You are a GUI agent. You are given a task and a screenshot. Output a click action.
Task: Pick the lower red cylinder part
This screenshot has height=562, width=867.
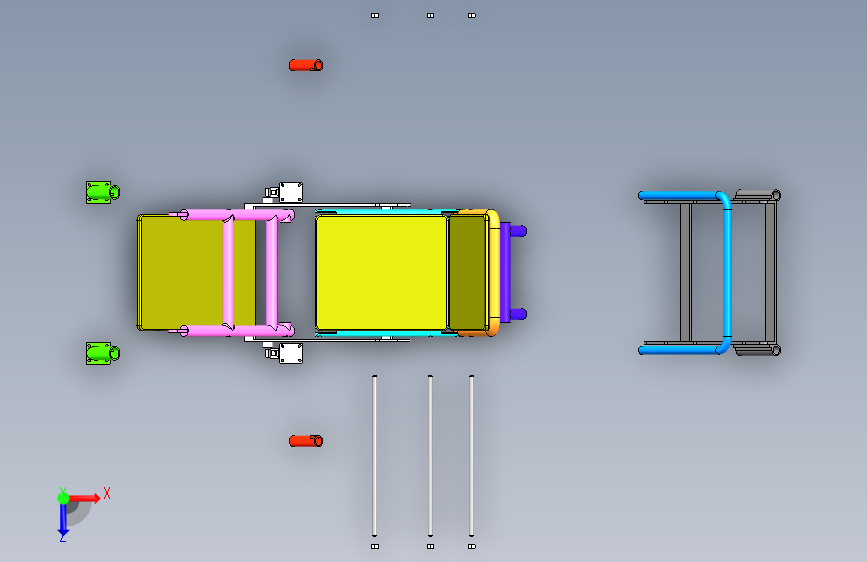(306, 441)
